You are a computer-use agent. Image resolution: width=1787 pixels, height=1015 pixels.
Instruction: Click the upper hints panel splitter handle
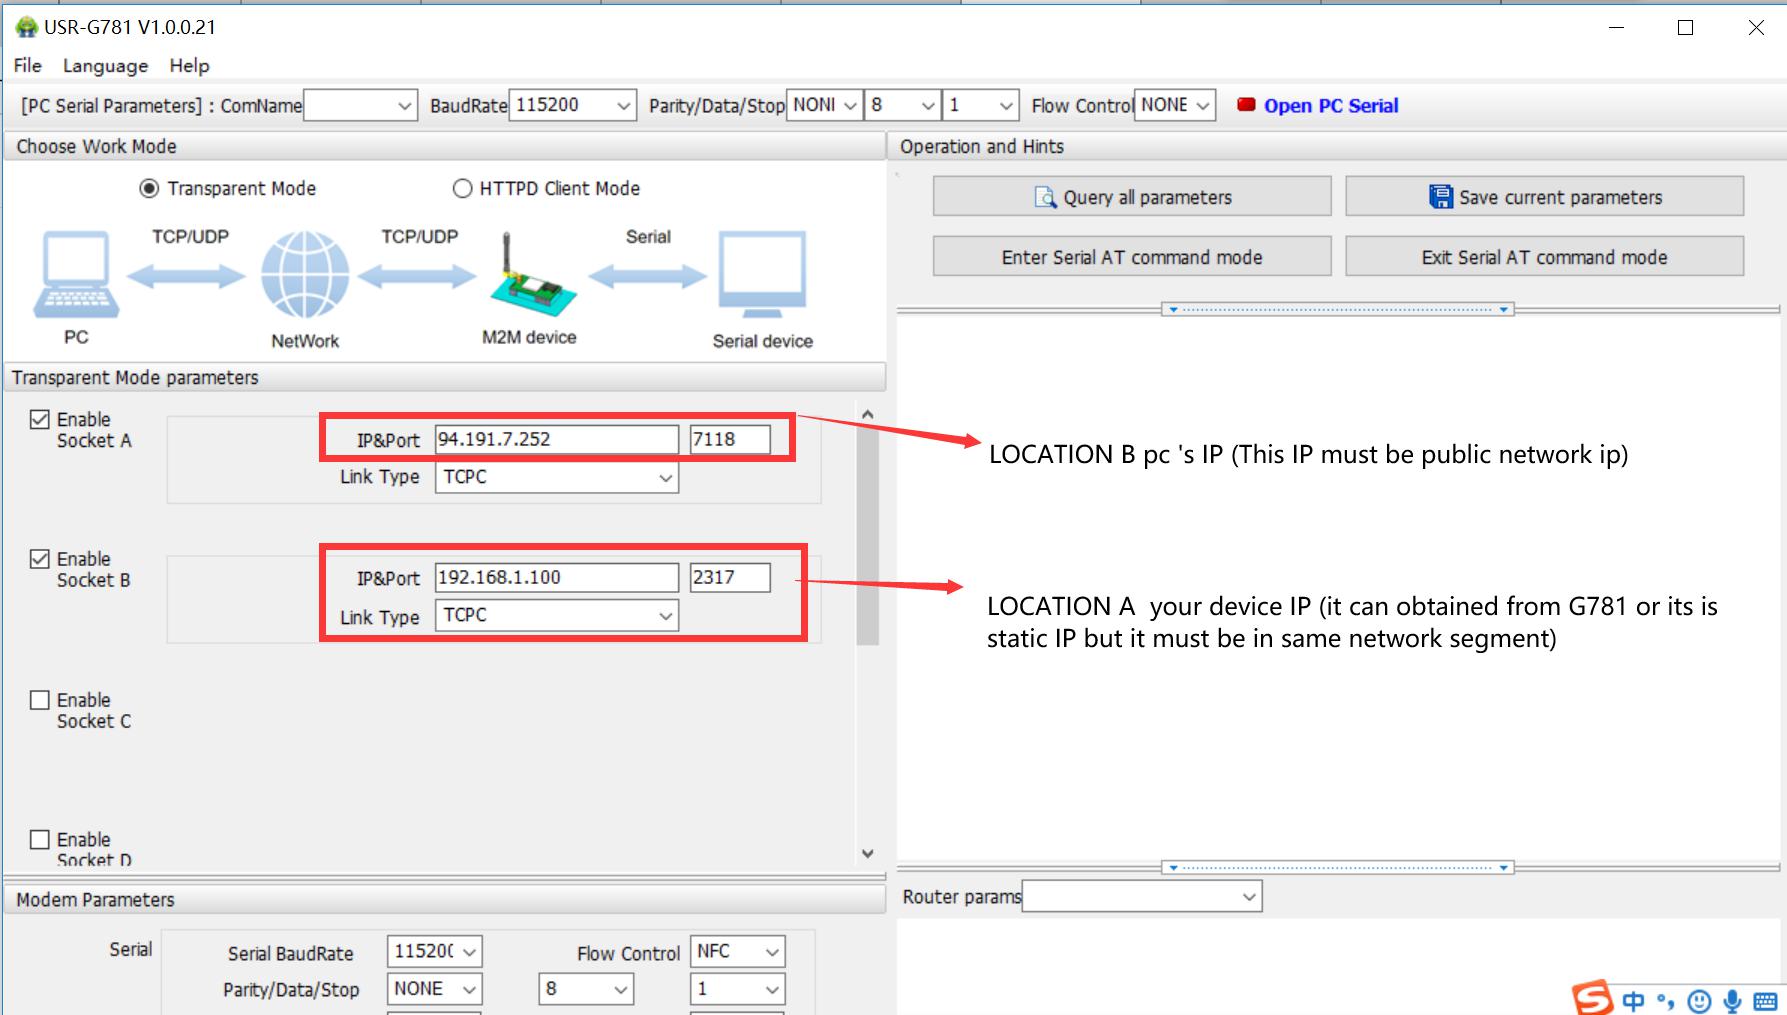point(1338,310)
